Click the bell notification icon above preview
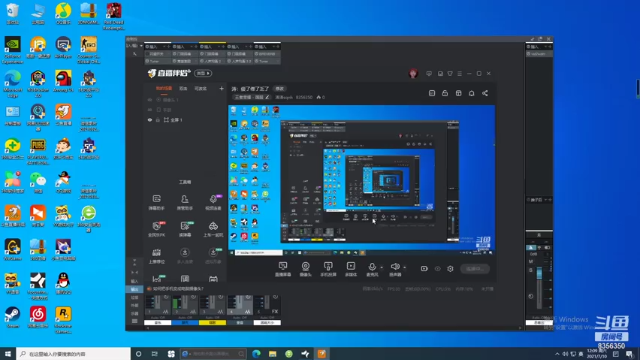 [471, 93]
